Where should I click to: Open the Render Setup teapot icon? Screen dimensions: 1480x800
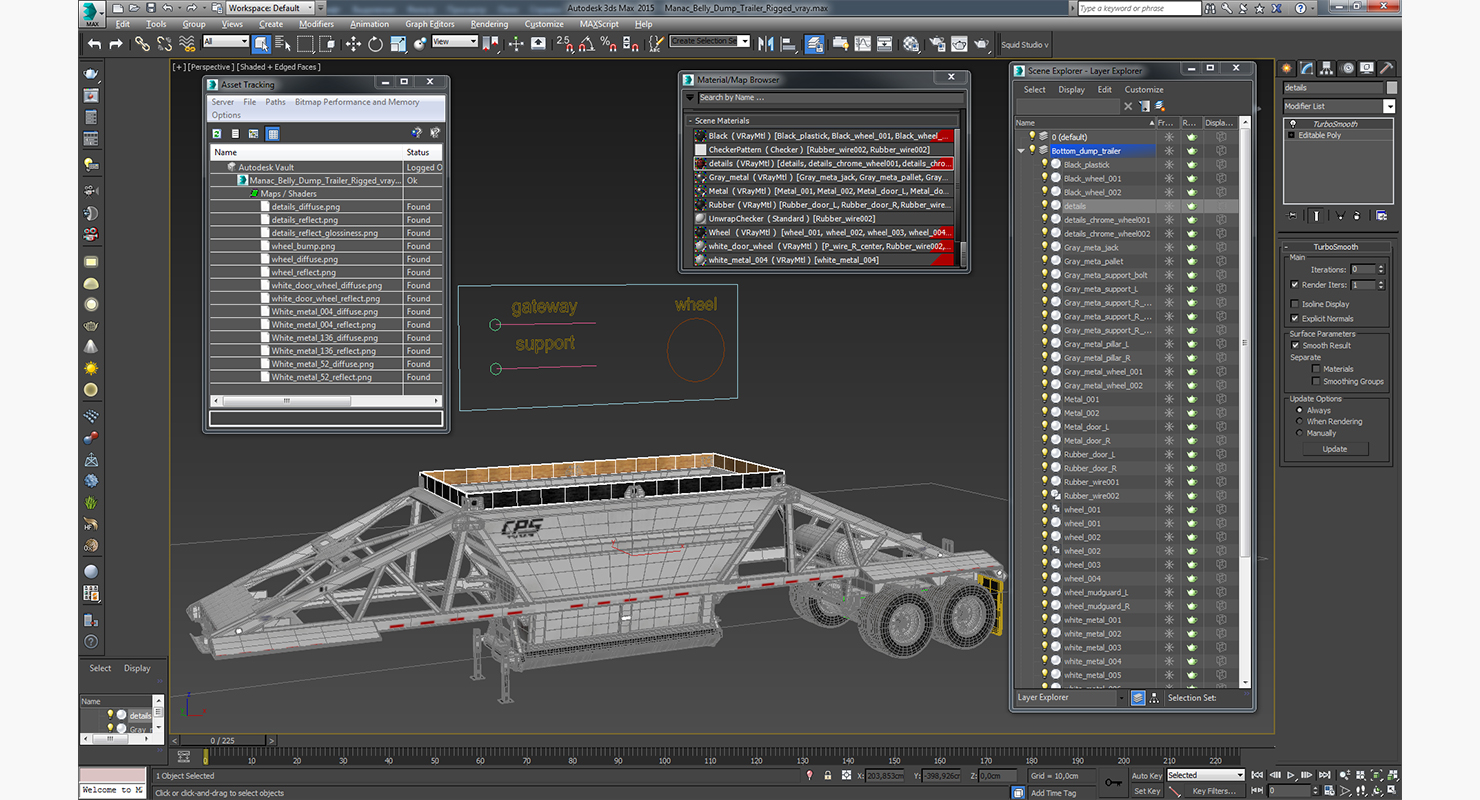(x=937, y=44)
